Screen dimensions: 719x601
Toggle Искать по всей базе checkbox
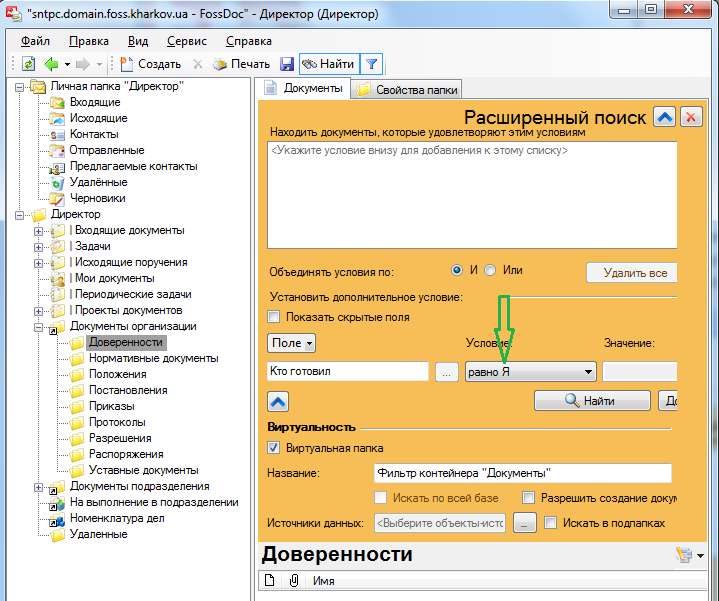pos(380,498)
